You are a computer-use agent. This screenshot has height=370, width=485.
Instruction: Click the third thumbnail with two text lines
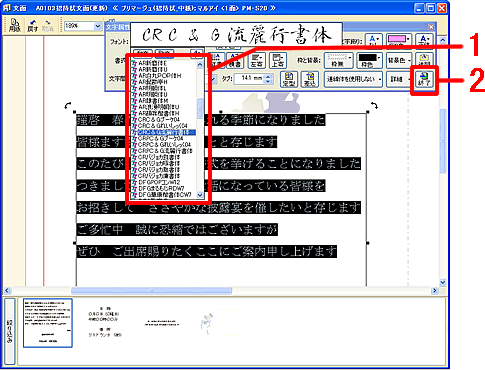click(162, 323)
